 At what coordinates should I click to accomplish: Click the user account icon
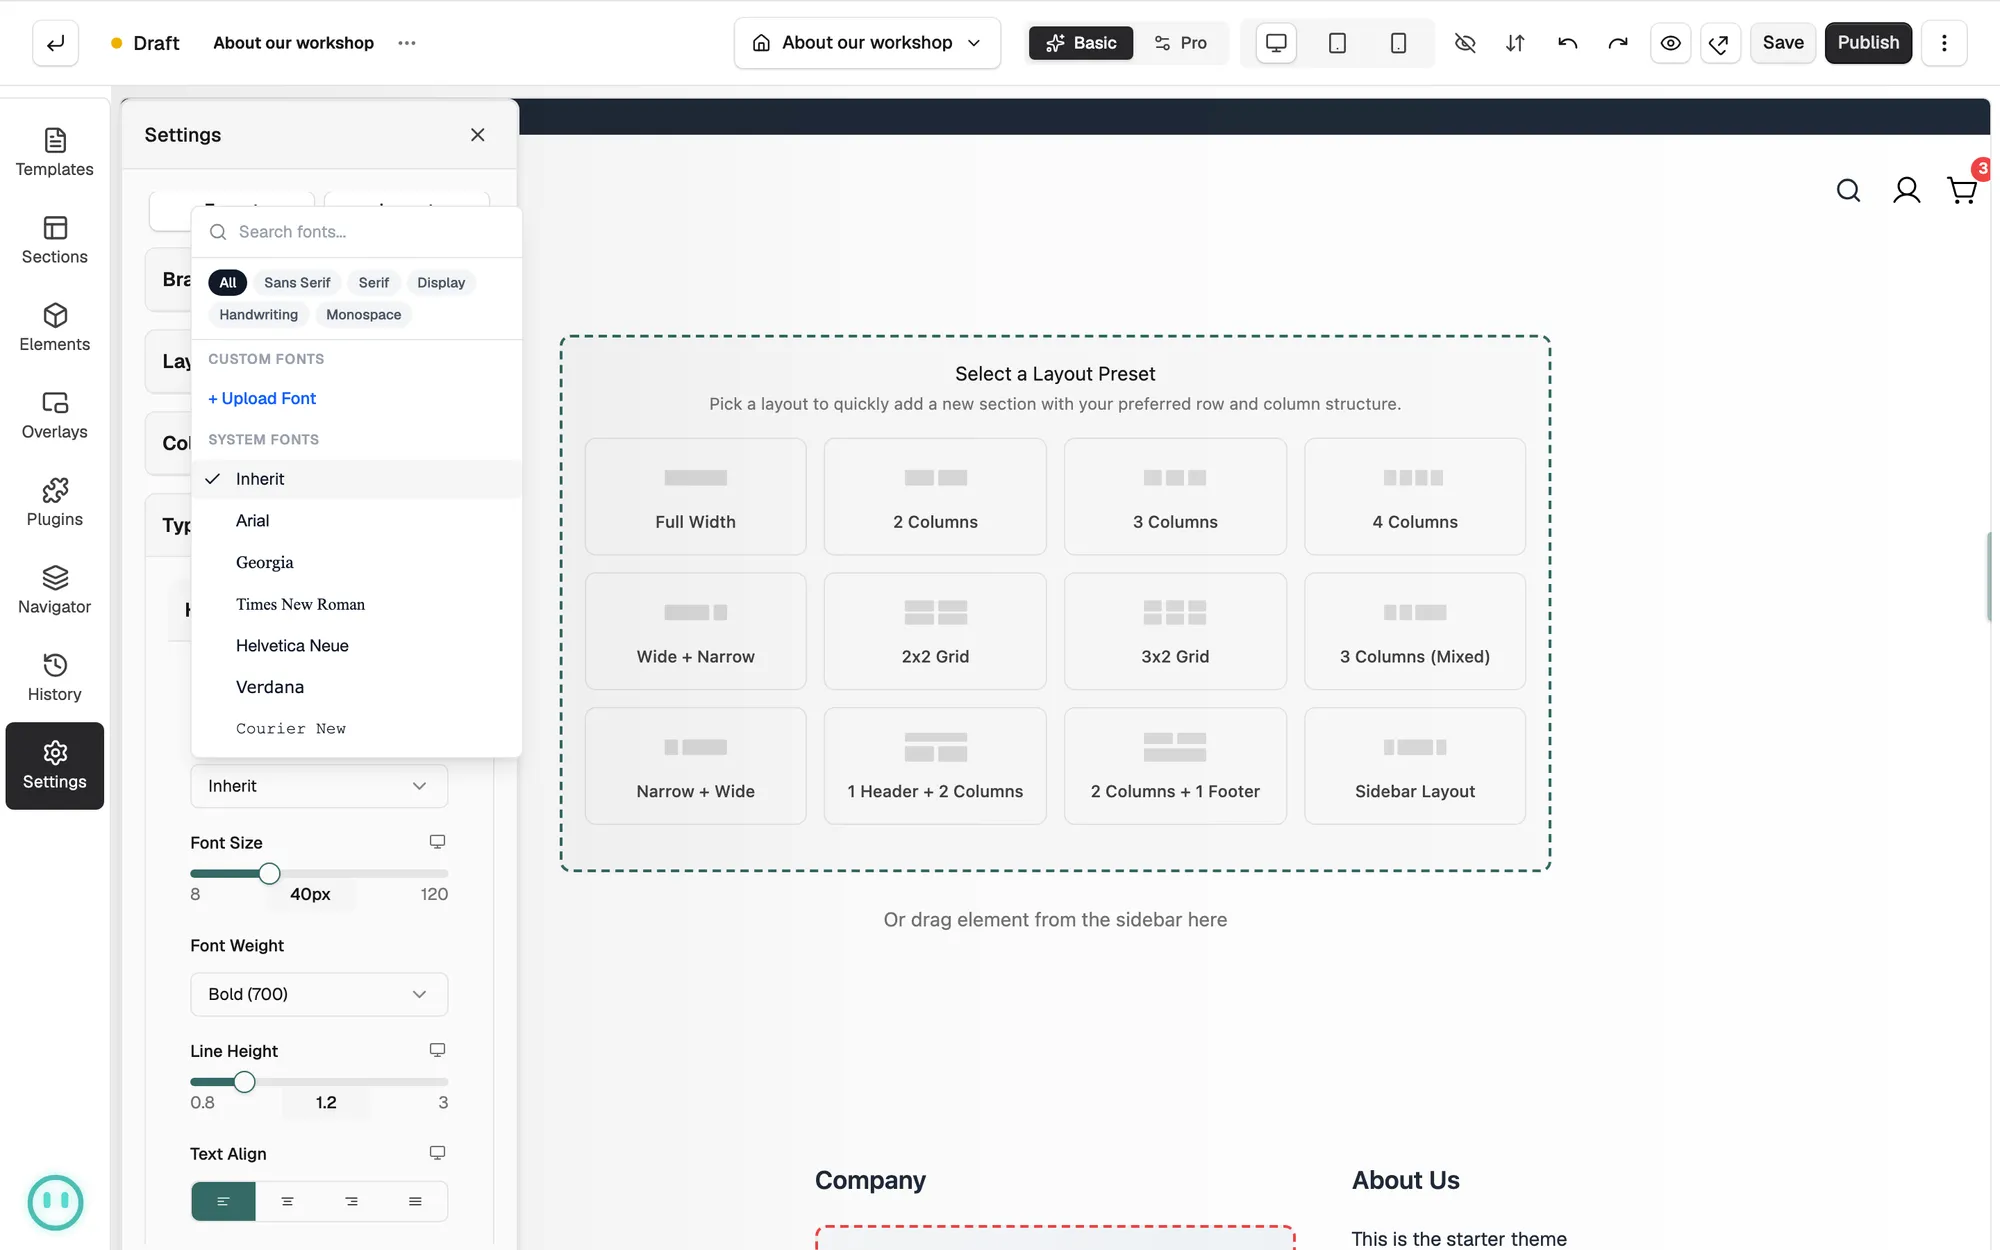coord(1906,190)
